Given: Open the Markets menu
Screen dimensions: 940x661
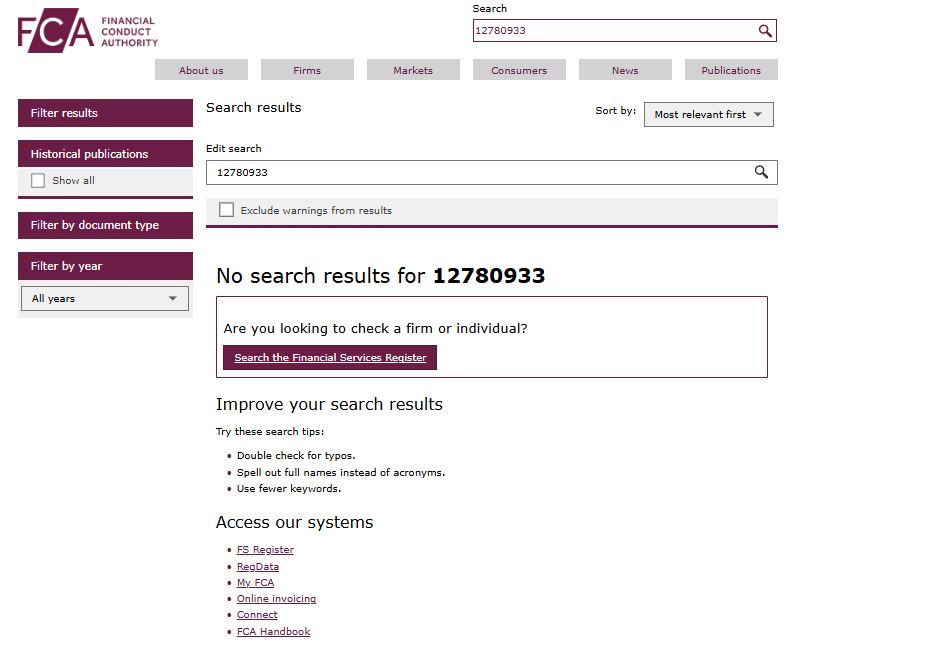Looking at the screenshot, I should (x=413, y=70).
